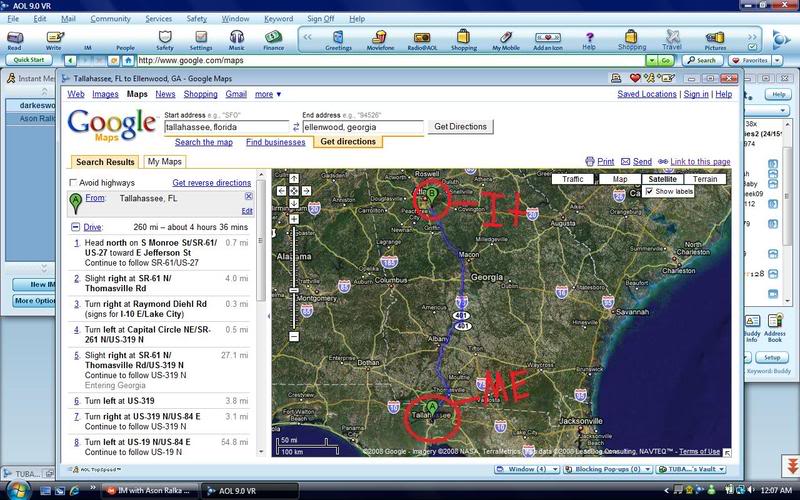Open the Favorites dropdown arrow

point(777,60)
